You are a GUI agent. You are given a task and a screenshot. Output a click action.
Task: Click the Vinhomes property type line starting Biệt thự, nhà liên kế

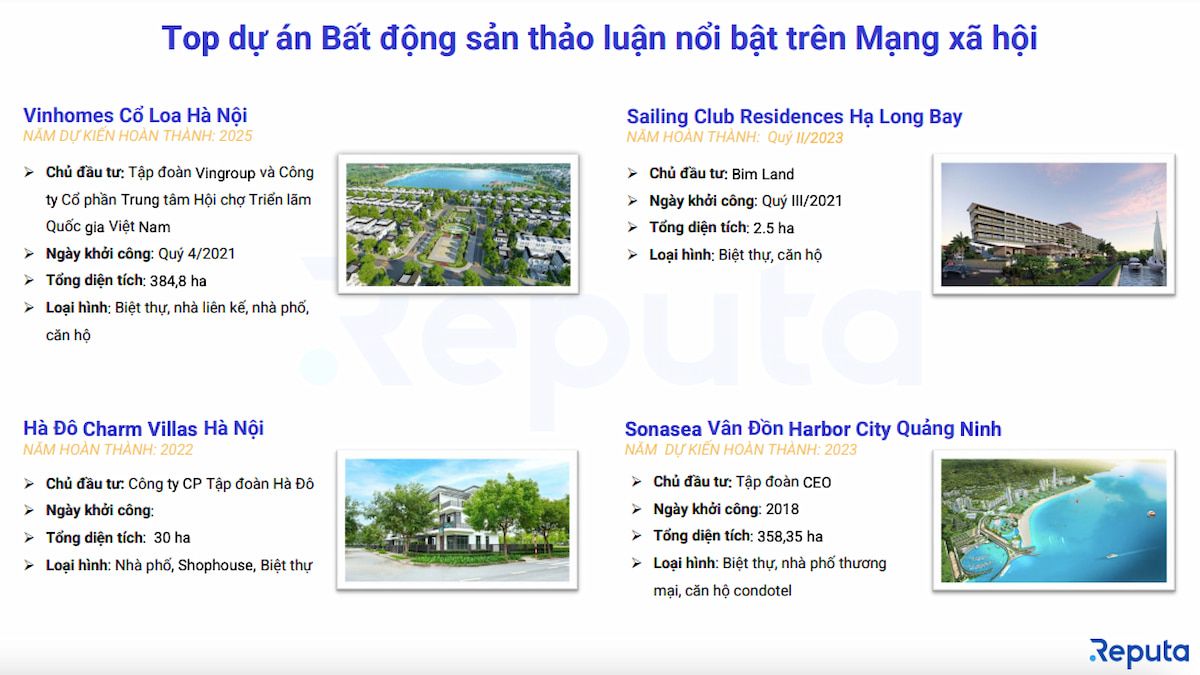178,308
